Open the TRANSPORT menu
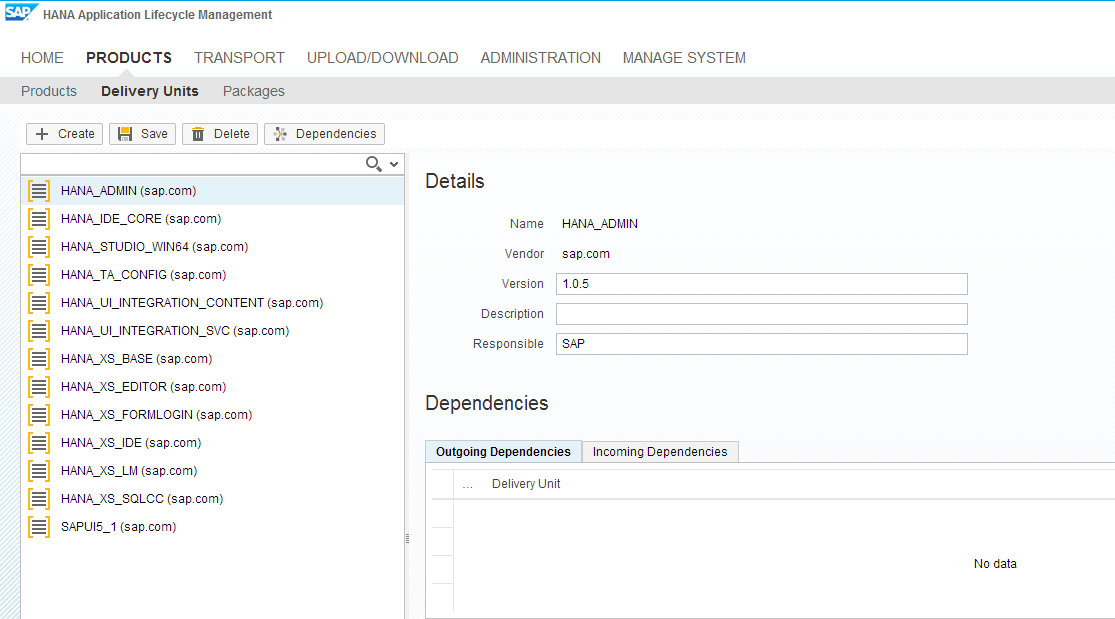 click(x=239, y=58)
